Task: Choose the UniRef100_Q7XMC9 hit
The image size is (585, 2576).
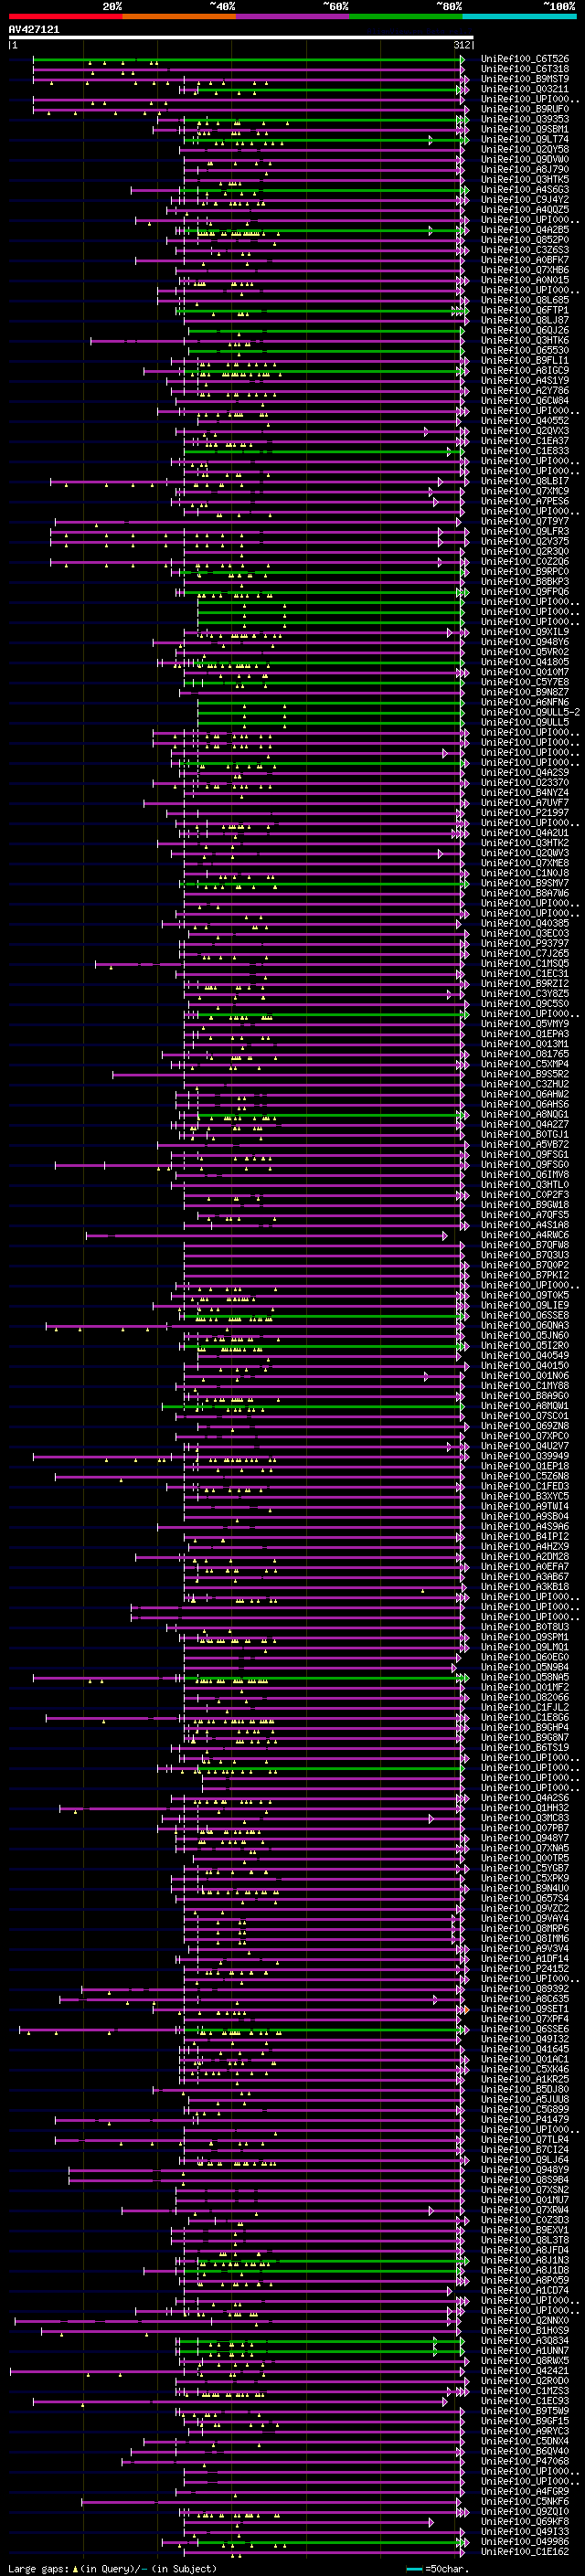Action: [x=525, y=492]
